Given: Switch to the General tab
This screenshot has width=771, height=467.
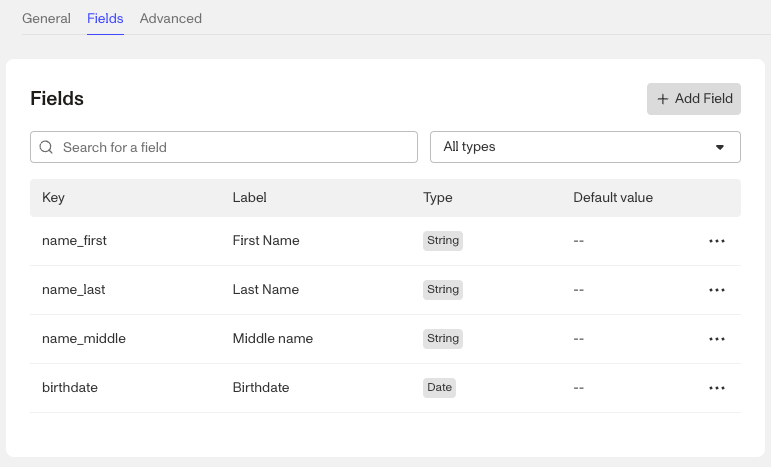Looking at the screenshot, I should point(46,19).
